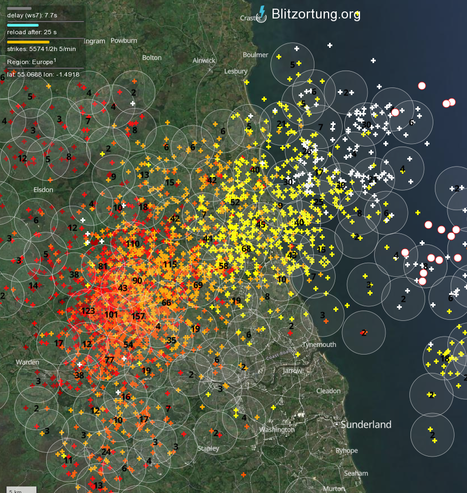Click the Cleadon place label
The image size is (467, 493).
coord(328,391)
